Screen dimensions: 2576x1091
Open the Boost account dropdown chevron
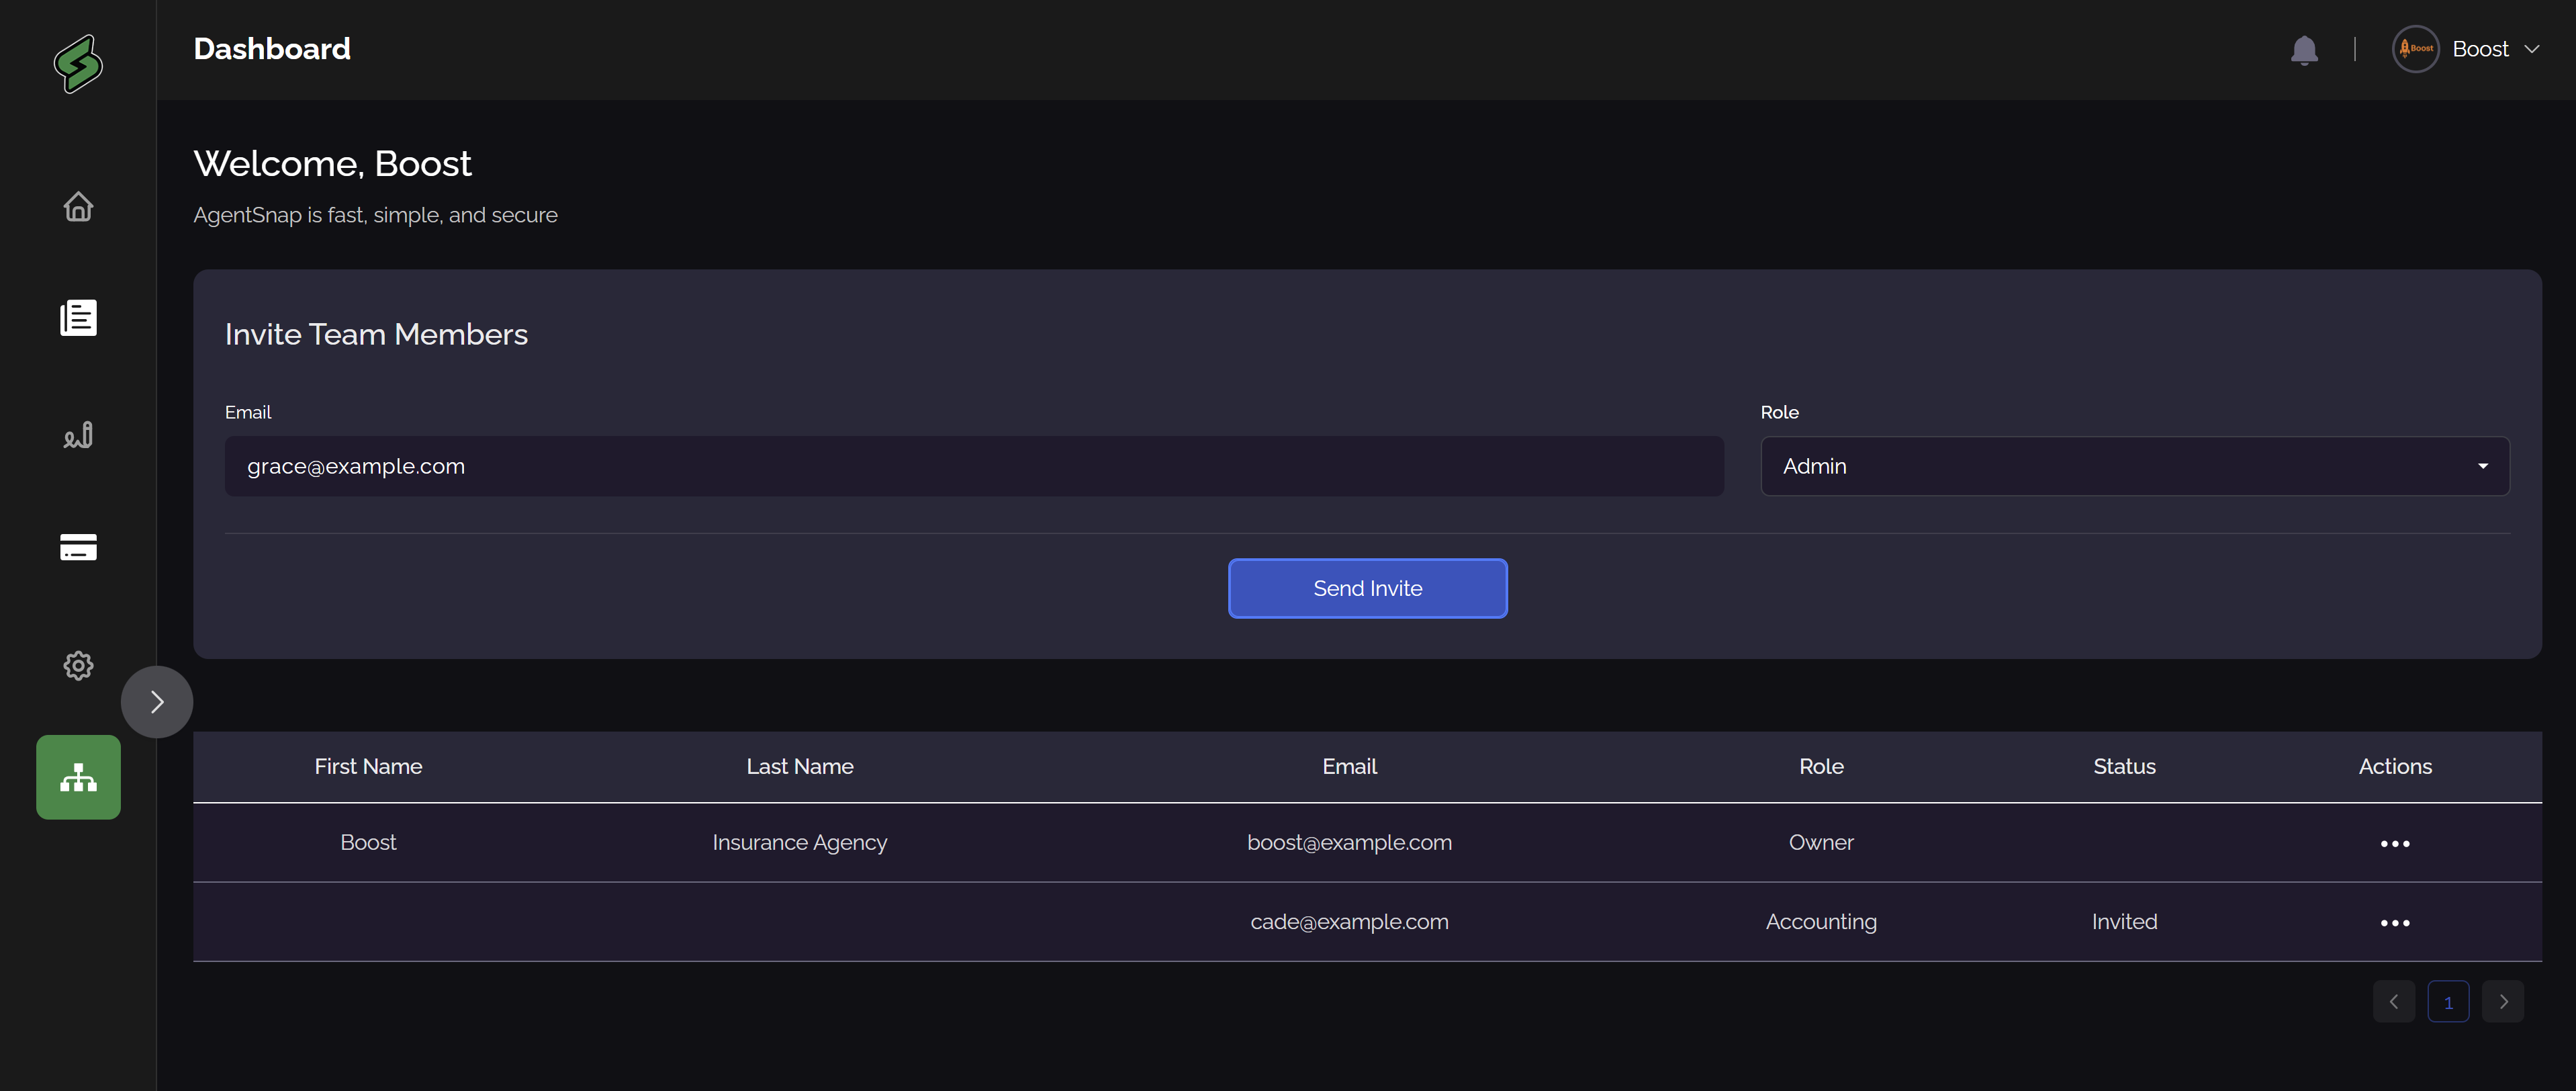pos(2532,49)
